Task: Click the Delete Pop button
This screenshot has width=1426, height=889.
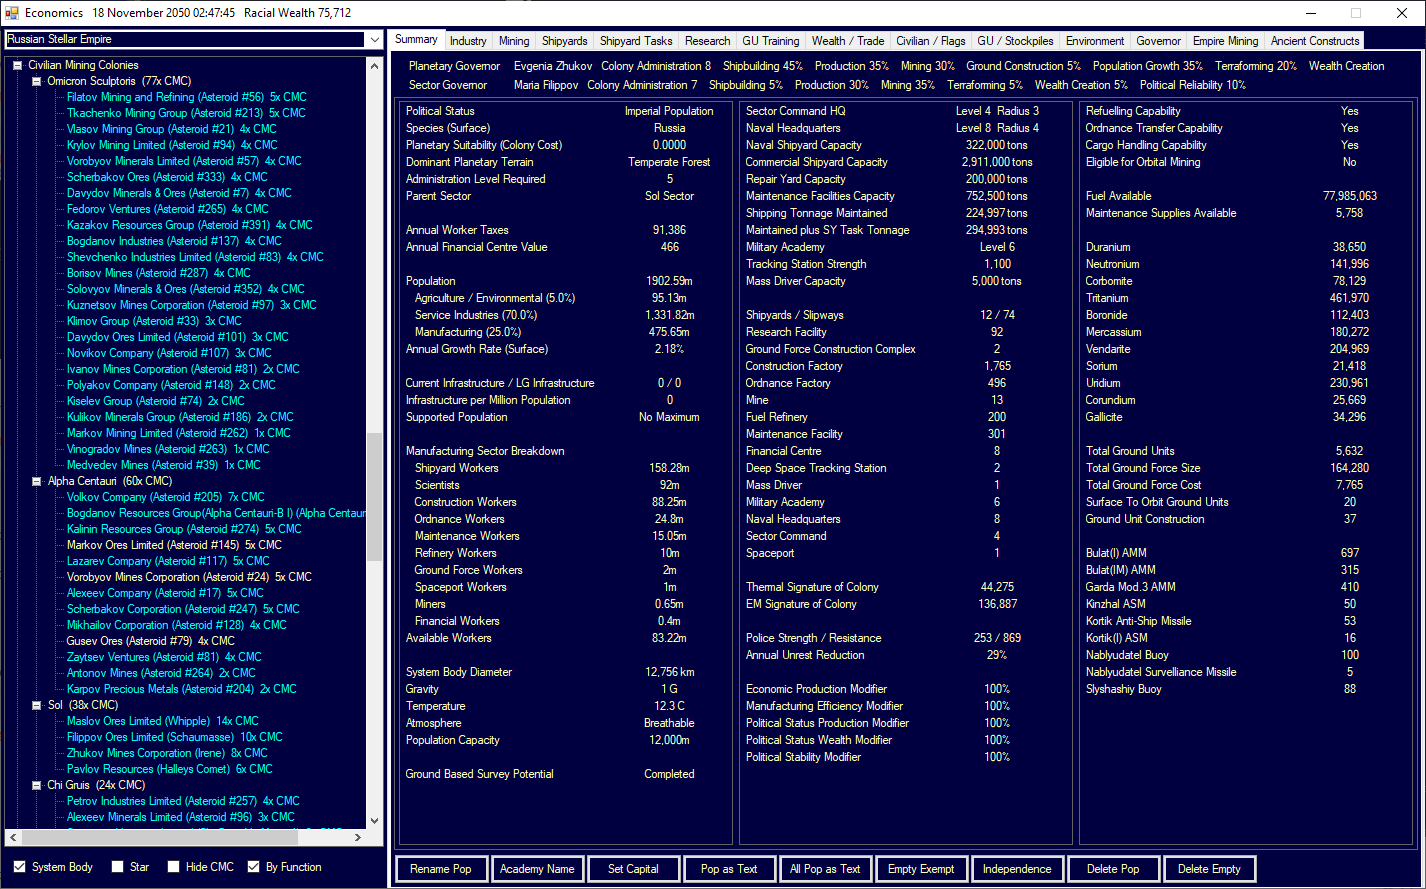Action: pos(1113,869)
